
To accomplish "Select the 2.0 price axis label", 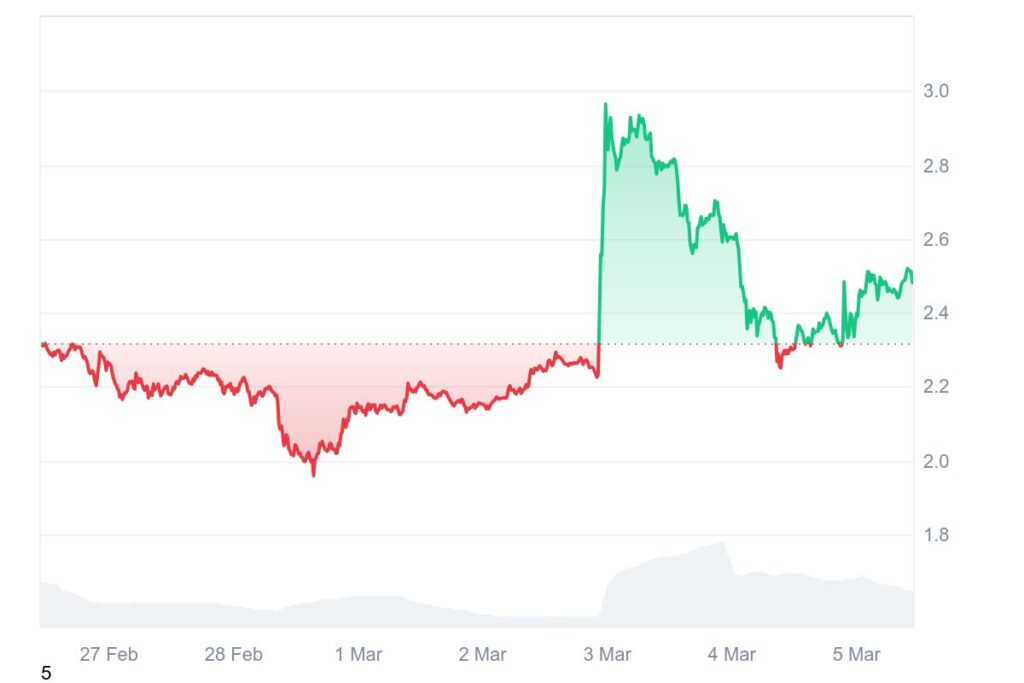I will [x=935, y=461].
